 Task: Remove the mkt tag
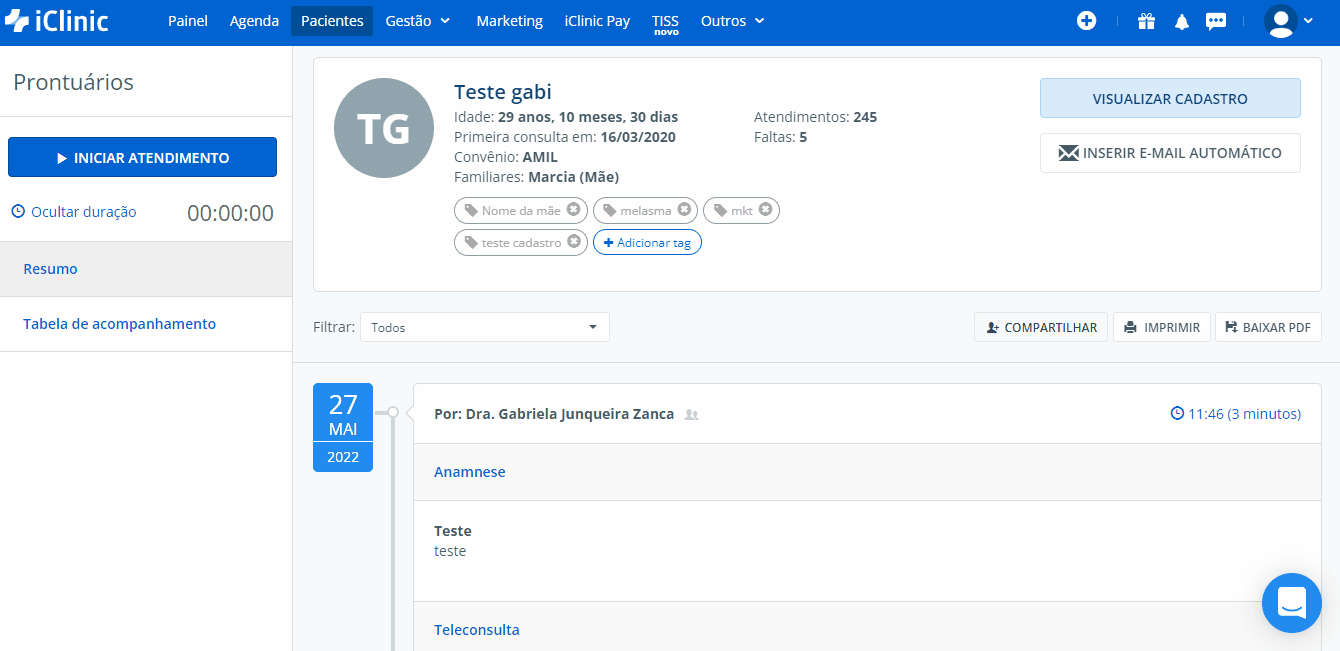(x=765, y=210)
